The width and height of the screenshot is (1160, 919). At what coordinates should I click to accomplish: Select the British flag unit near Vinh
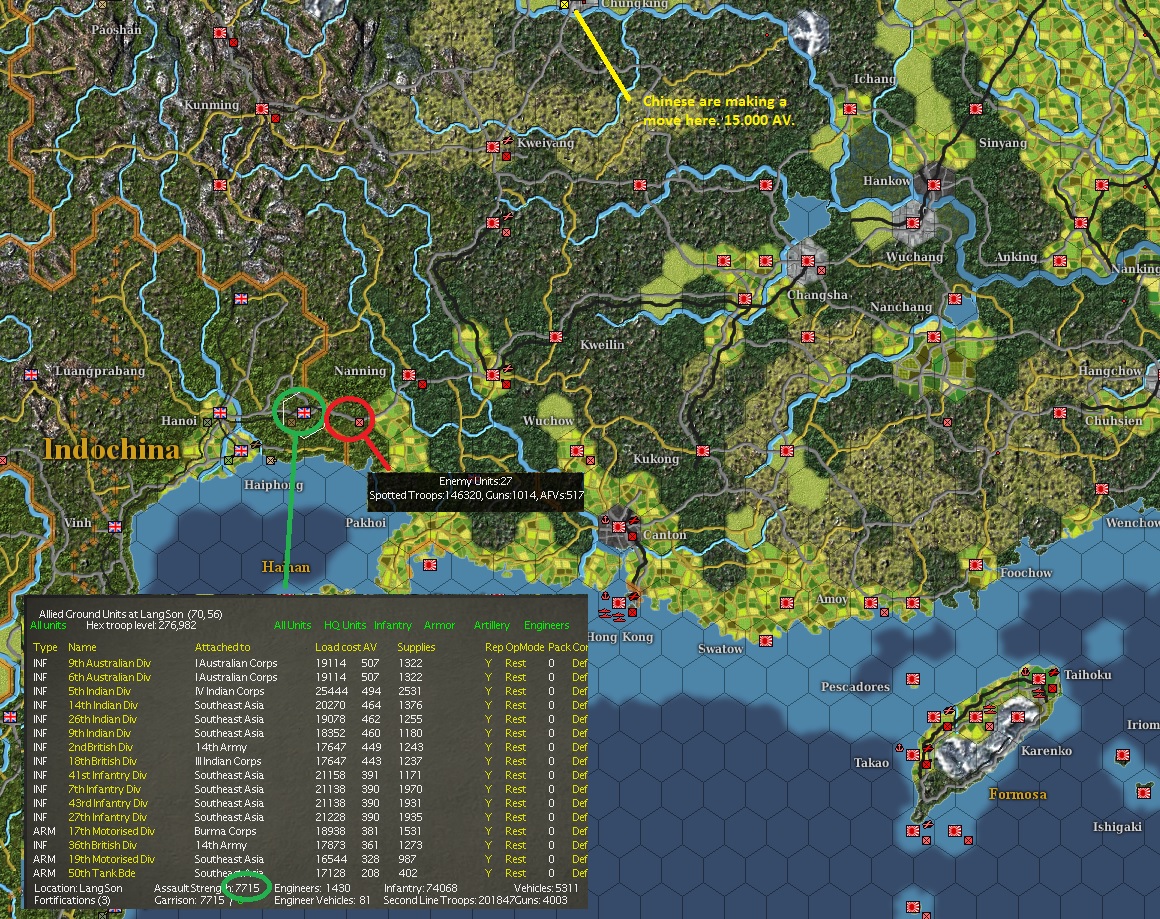115,527
